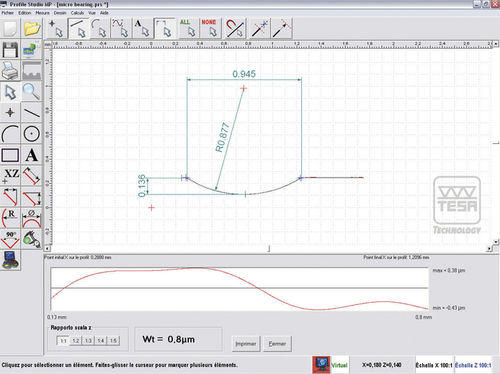
Task: Set z scale ratio to 1:5
Action: pos(113,341)
